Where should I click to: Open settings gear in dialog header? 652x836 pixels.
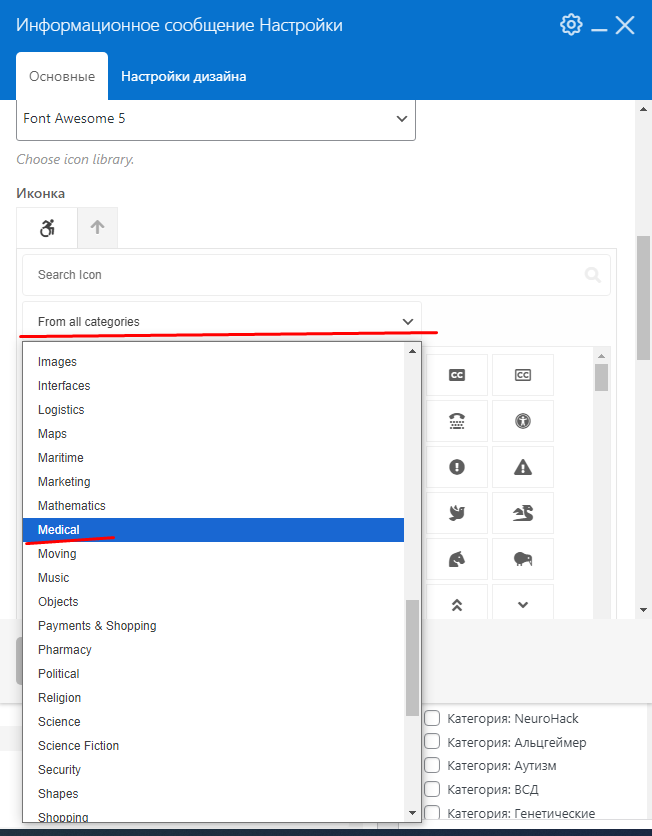(571, 25)
